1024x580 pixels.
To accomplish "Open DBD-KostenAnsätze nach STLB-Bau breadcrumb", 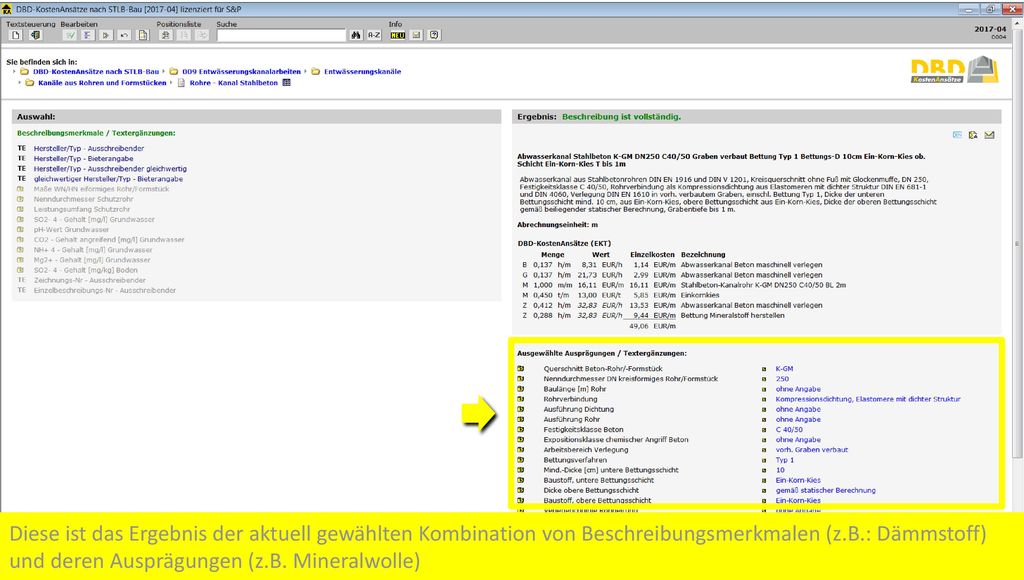I will (x=96, y=72).
